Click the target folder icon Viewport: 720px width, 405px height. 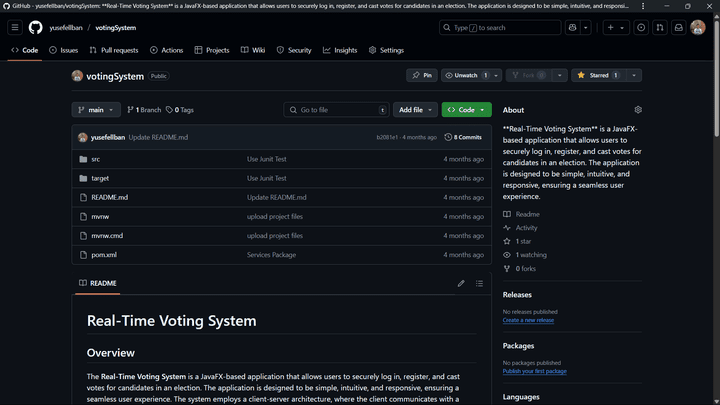pyautogui.click(x=83, y=178)
